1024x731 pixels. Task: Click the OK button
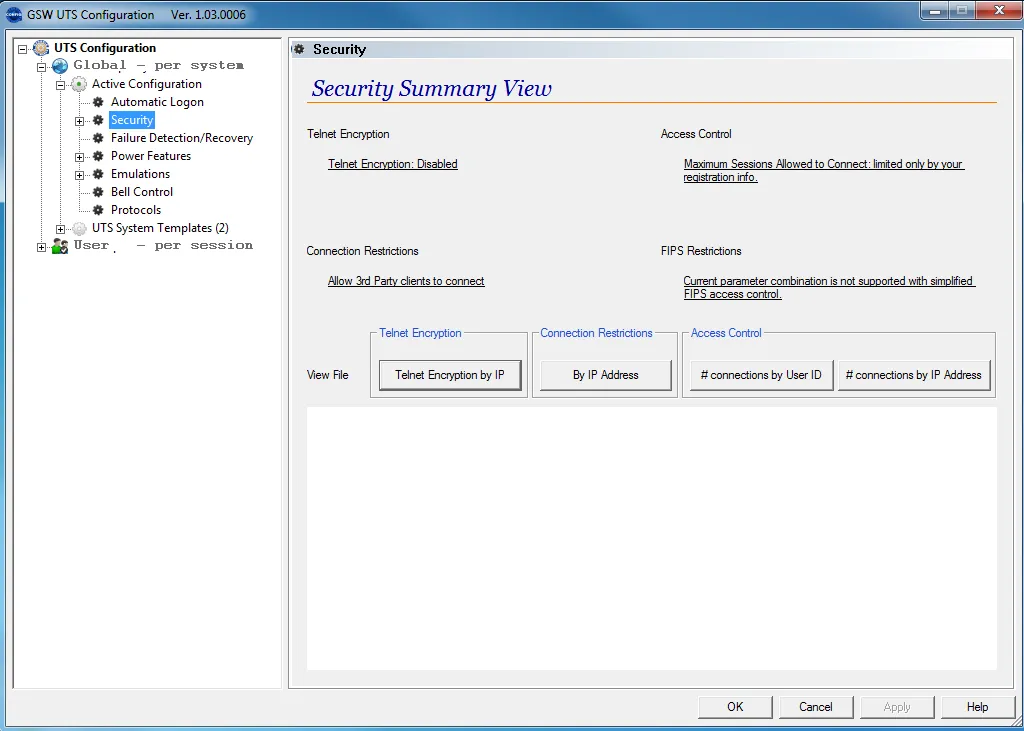pyautogui.click(x=735, y=707)
